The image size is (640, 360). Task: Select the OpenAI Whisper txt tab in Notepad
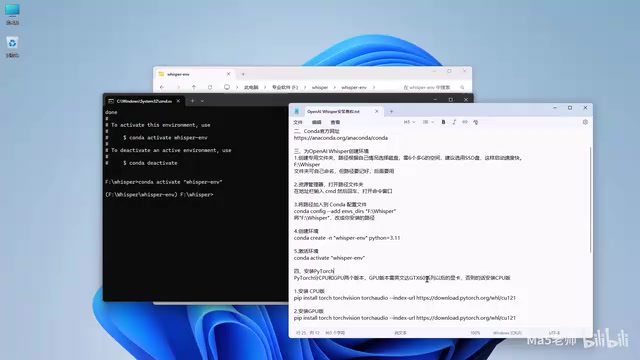[x=333, y=111]
